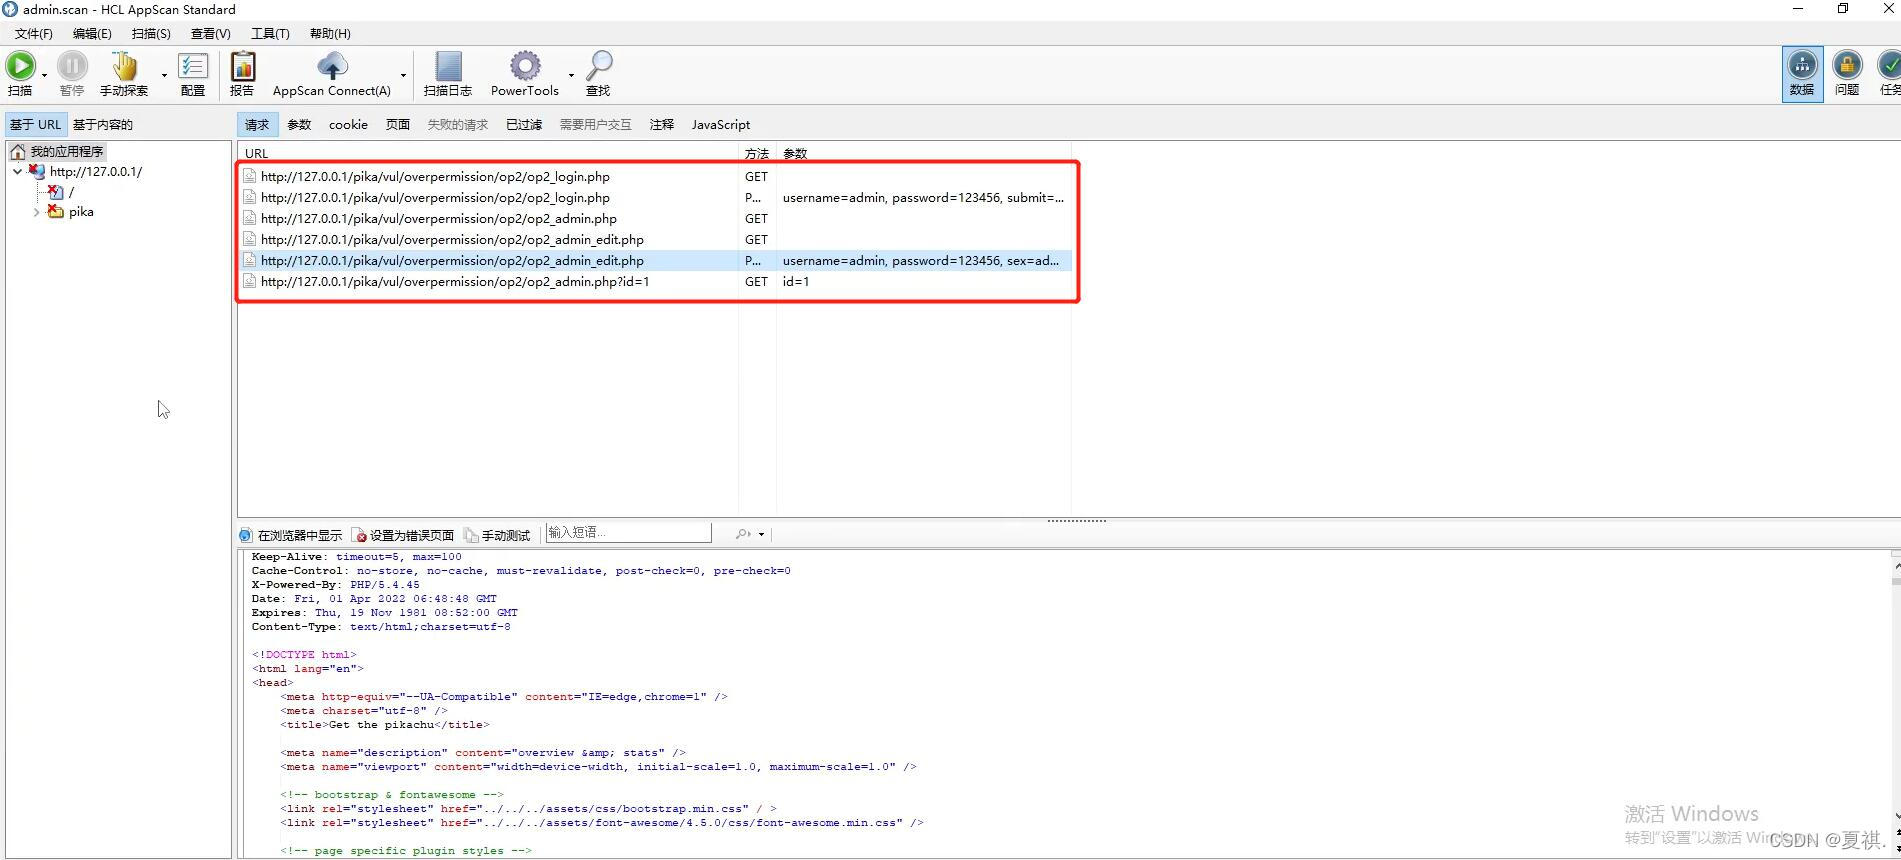
Task: Switch to the JavaScript tab
Action: (721, 124)
